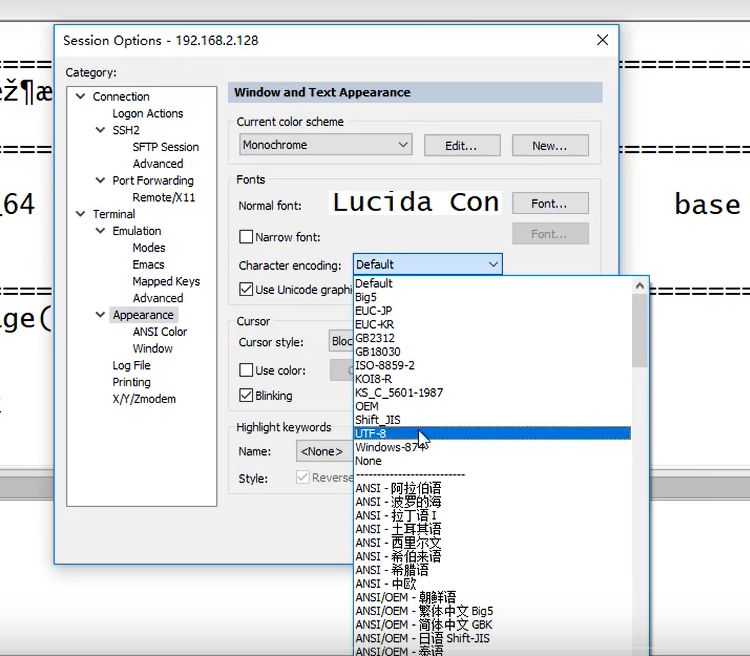Collapse the Terminal tree node

(x=81, y=214)
